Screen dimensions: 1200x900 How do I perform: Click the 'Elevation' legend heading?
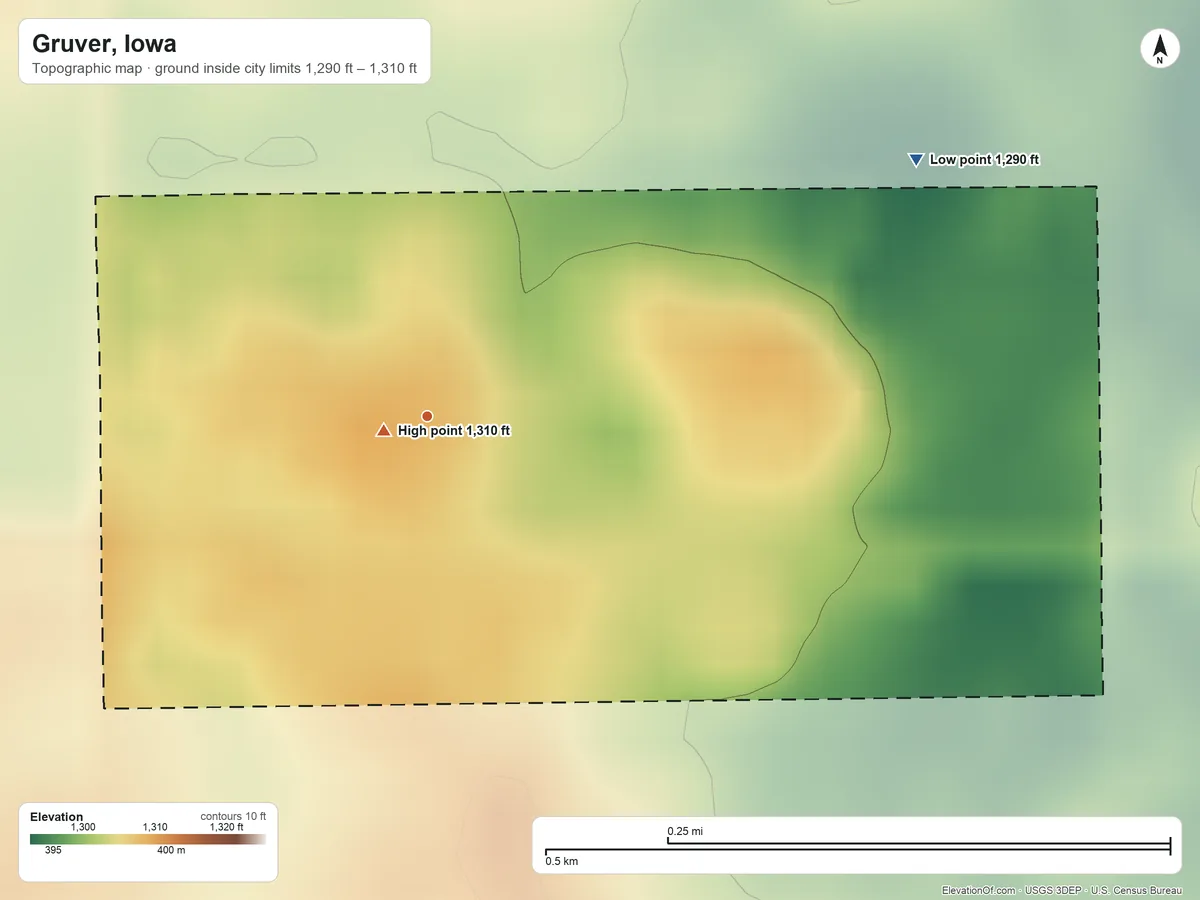click(57, 817)
